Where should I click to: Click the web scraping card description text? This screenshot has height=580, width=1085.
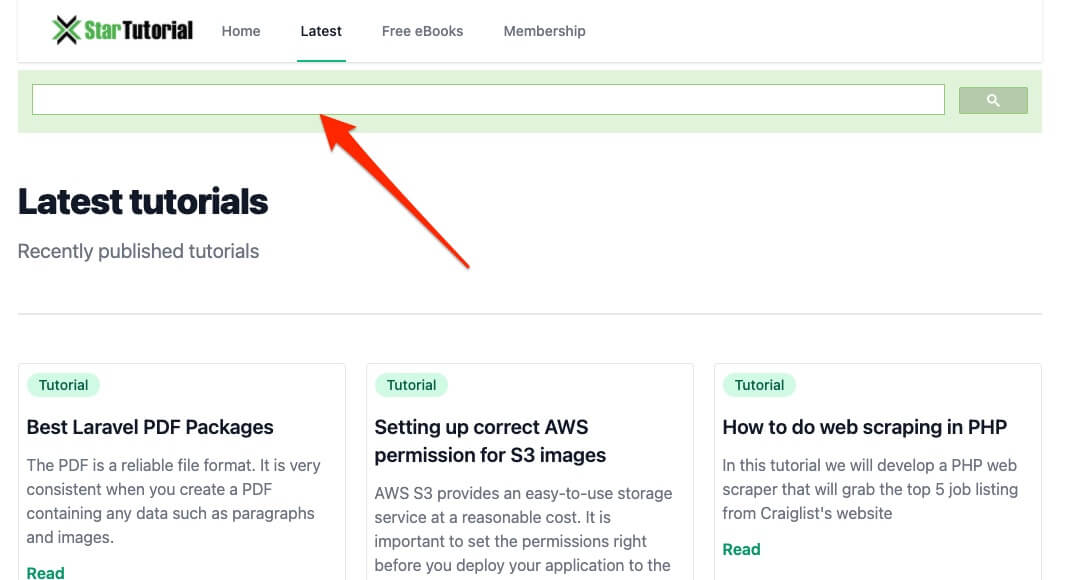point(870,489)
